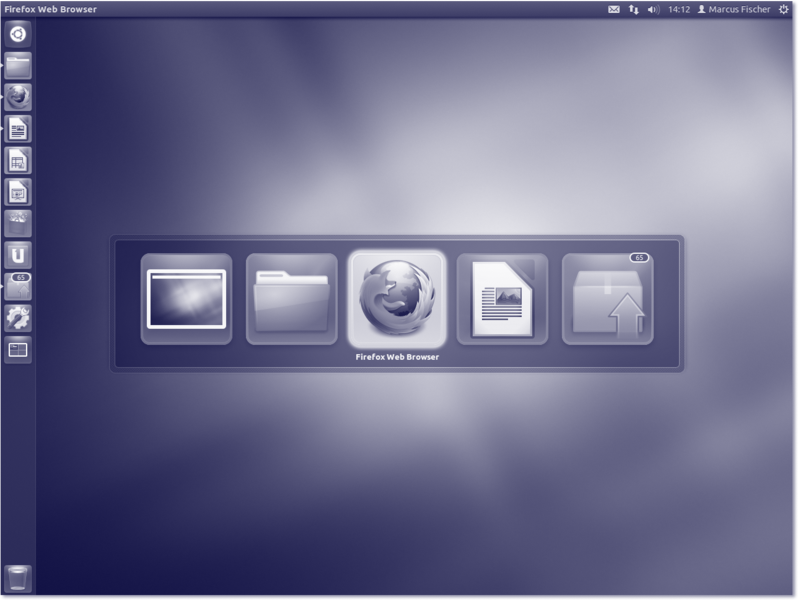Open Files manager in the launcher

click(18, 66)
